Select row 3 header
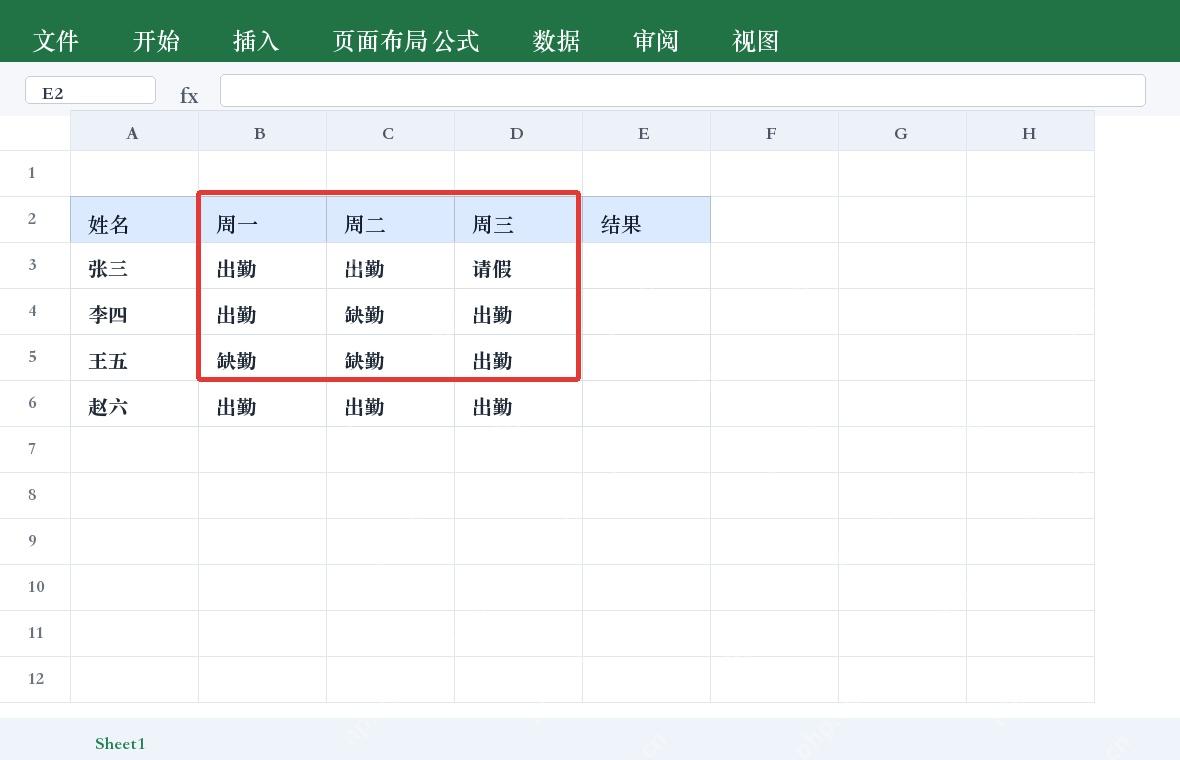 pyautogui.click(x=35, y=265)
